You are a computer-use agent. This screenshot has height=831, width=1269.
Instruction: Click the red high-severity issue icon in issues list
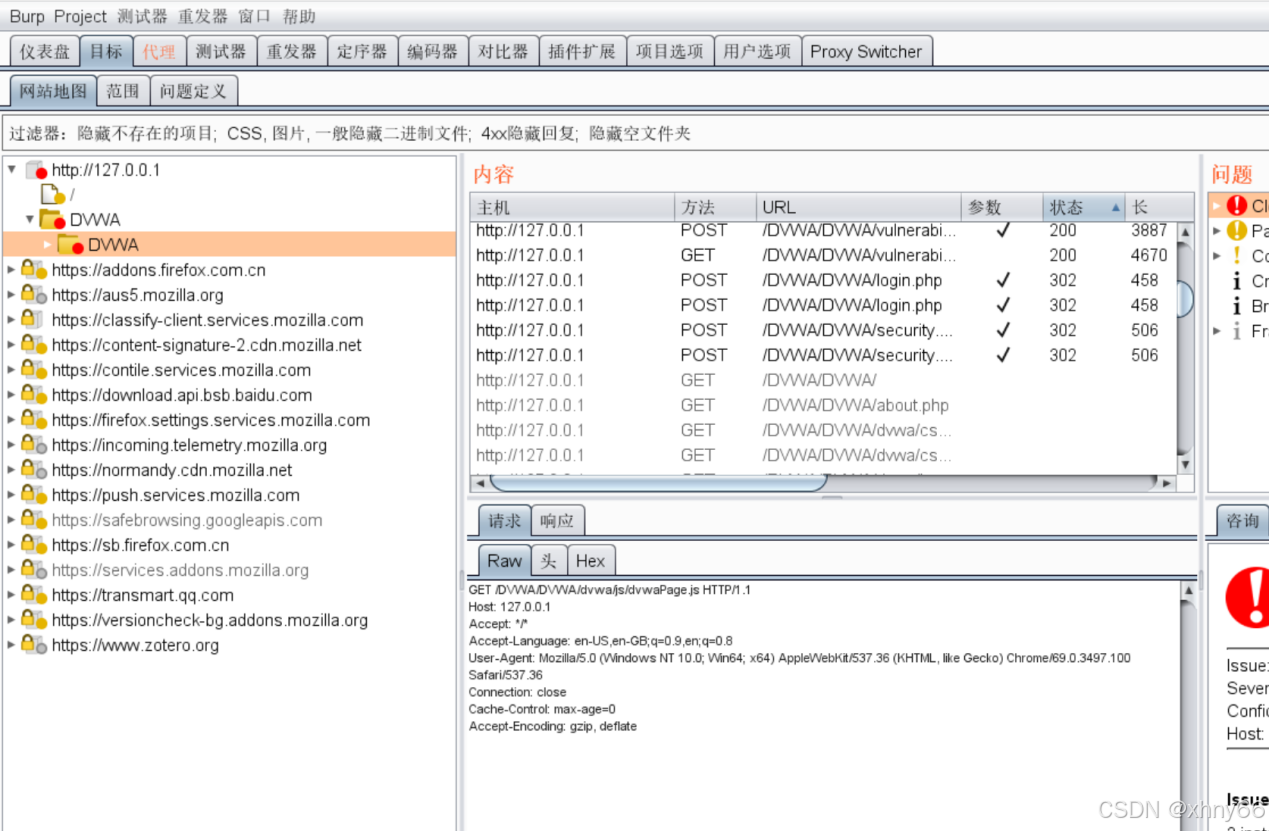coord(1237,205)
